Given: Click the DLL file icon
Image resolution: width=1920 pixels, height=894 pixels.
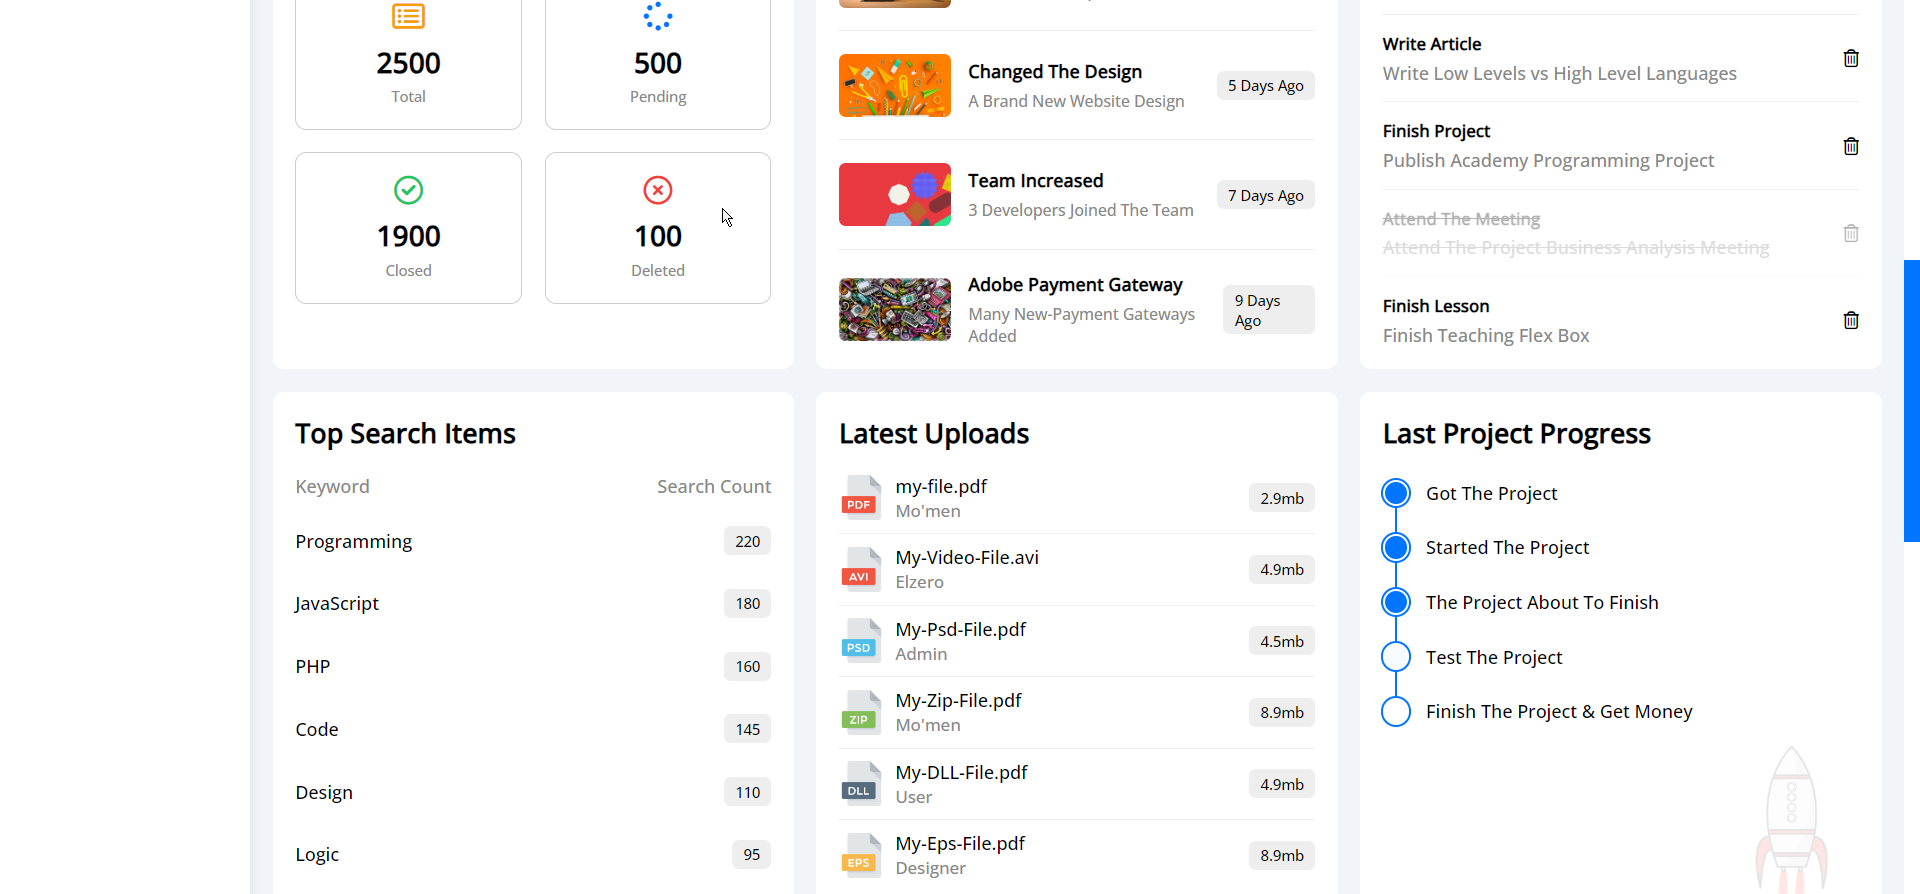Looking at the screenshot, I should [860, 784].
